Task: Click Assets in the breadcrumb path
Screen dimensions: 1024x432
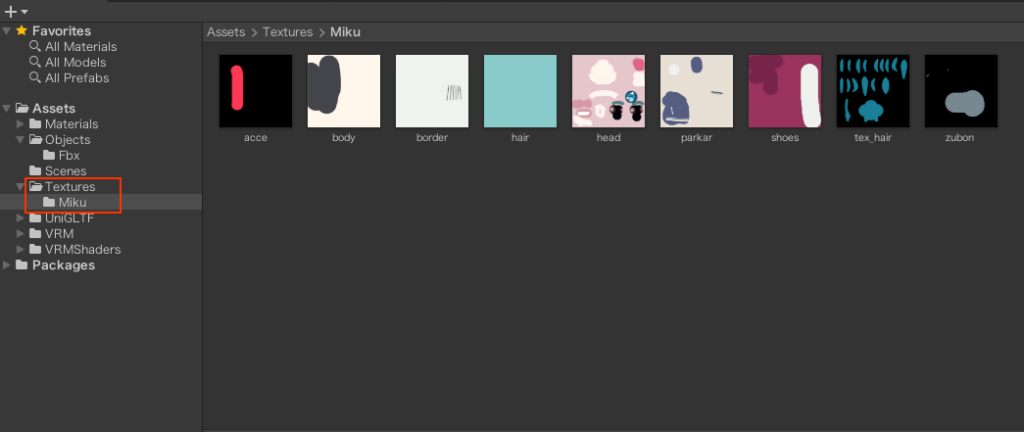Action: 226,32
